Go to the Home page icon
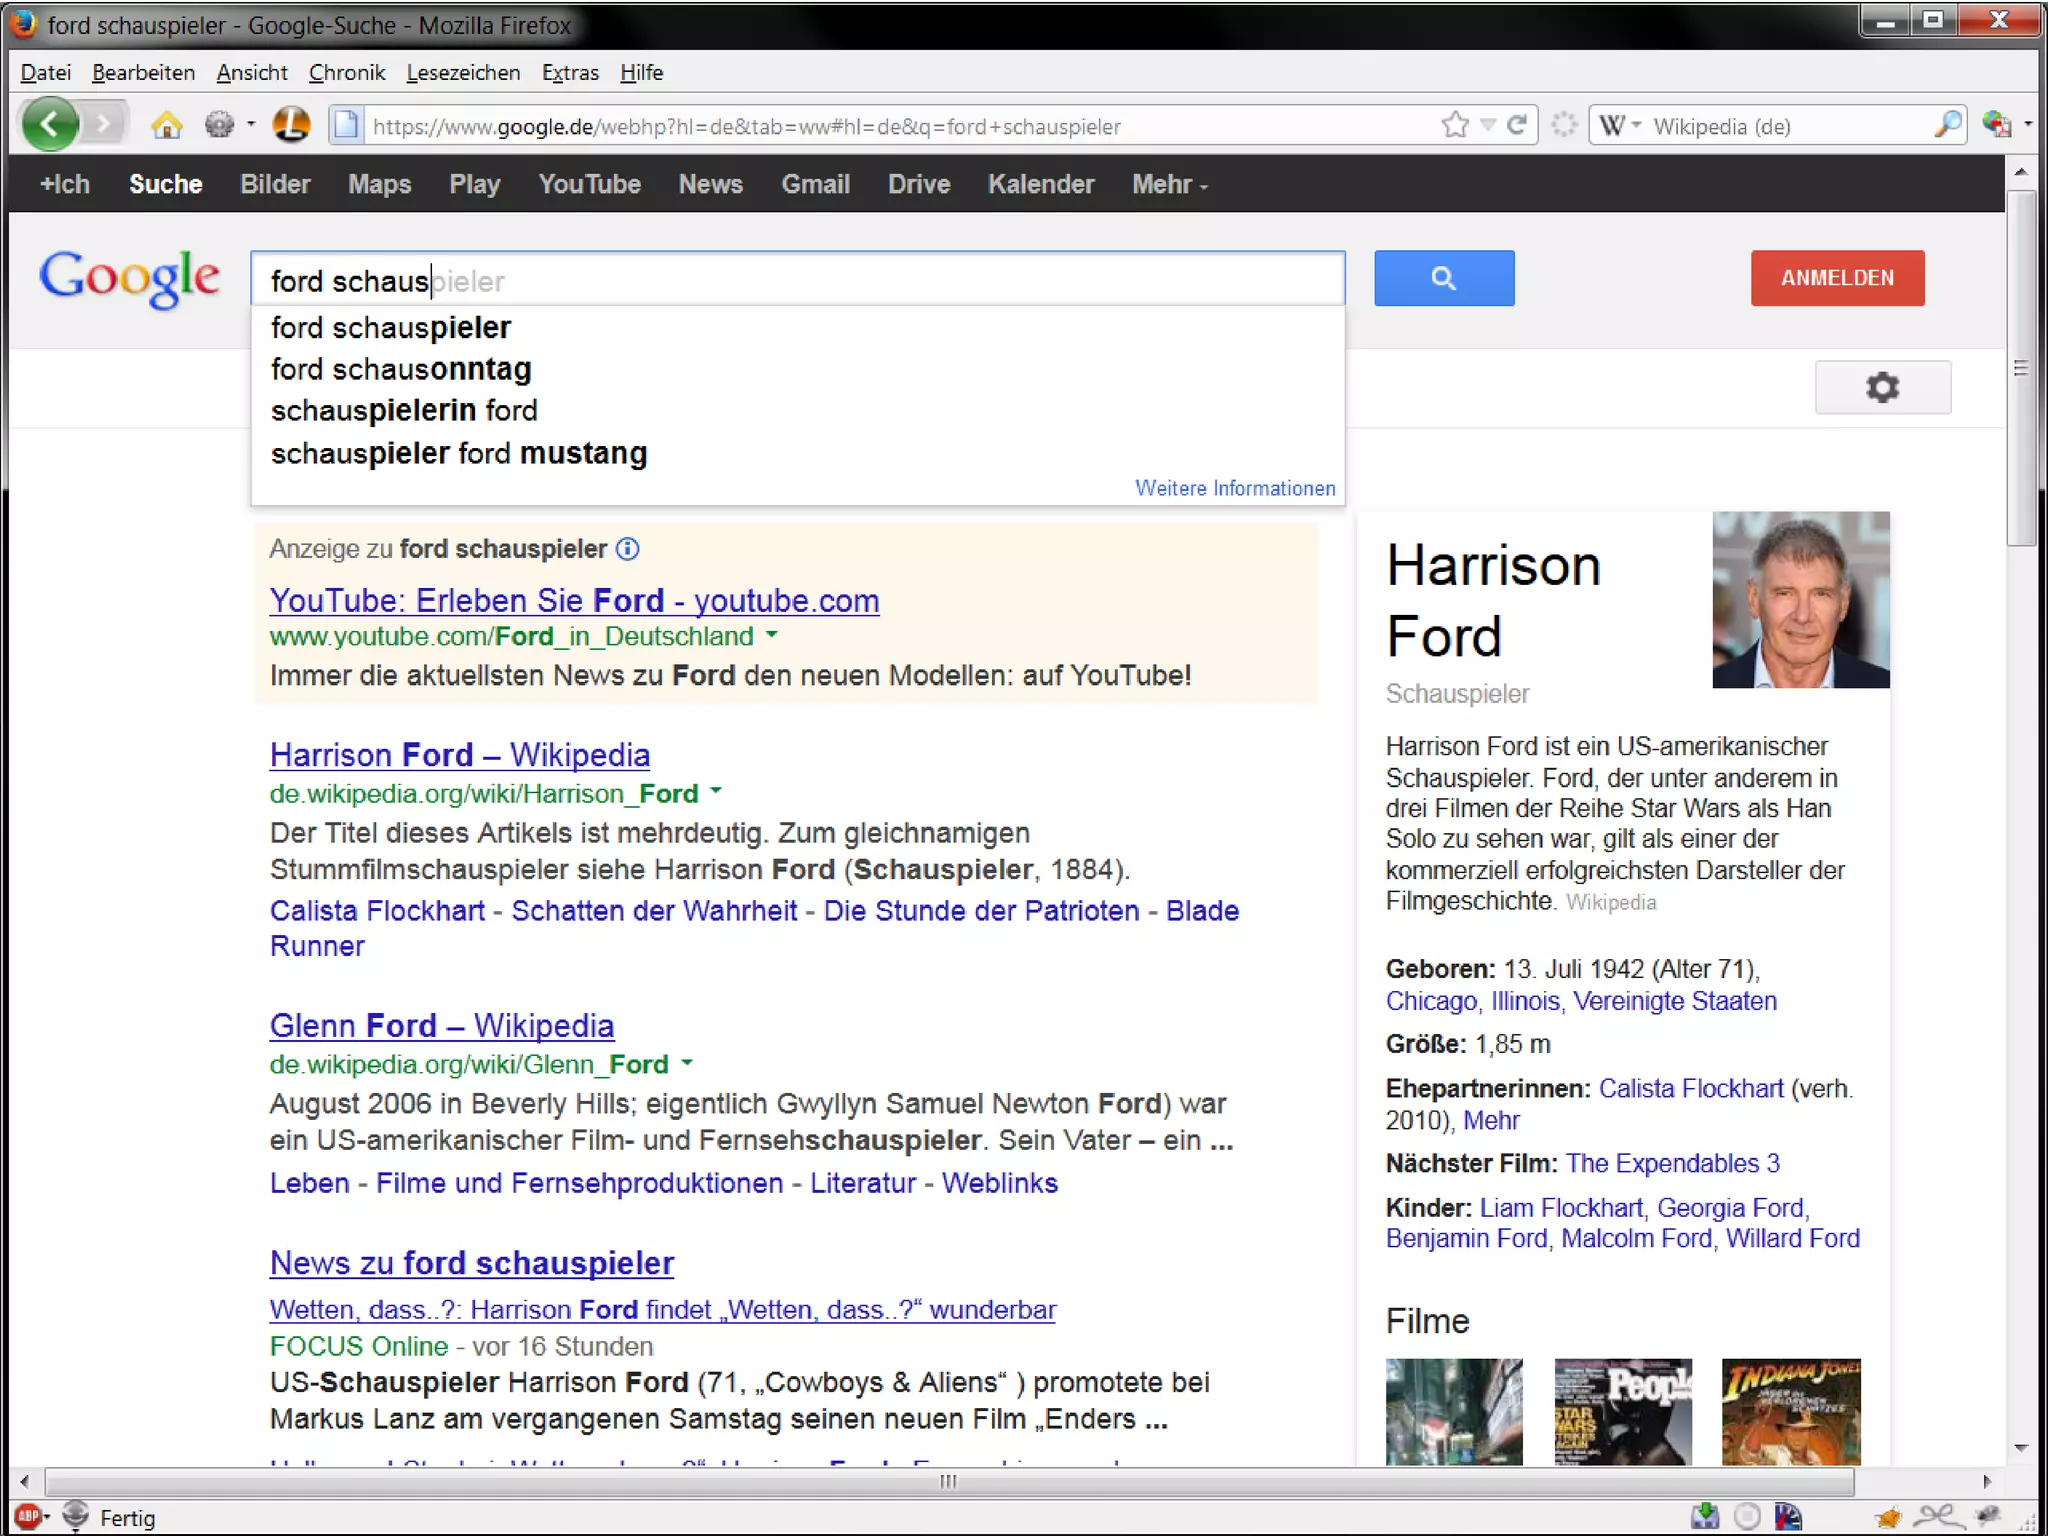The width and height of the screenshot is (2048, 1536). coord(166,126)
